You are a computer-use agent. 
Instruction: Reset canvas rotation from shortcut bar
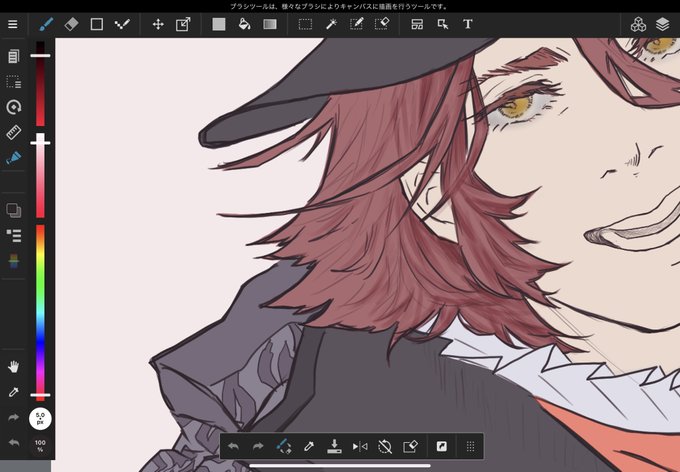pyautogui.click(x=385, y=446)
